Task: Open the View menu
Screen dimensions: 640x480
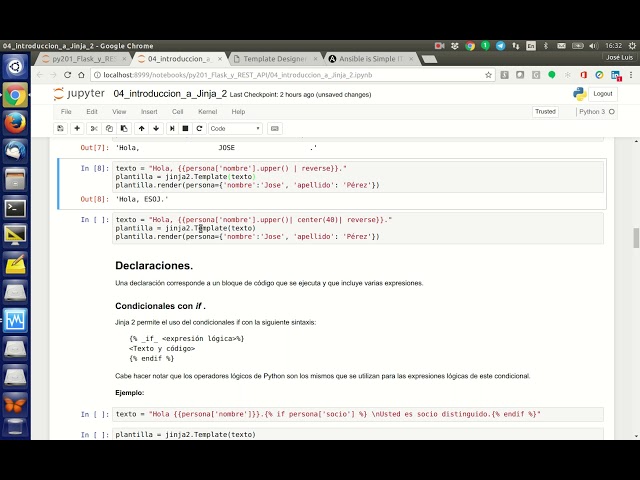Action: 119,111
